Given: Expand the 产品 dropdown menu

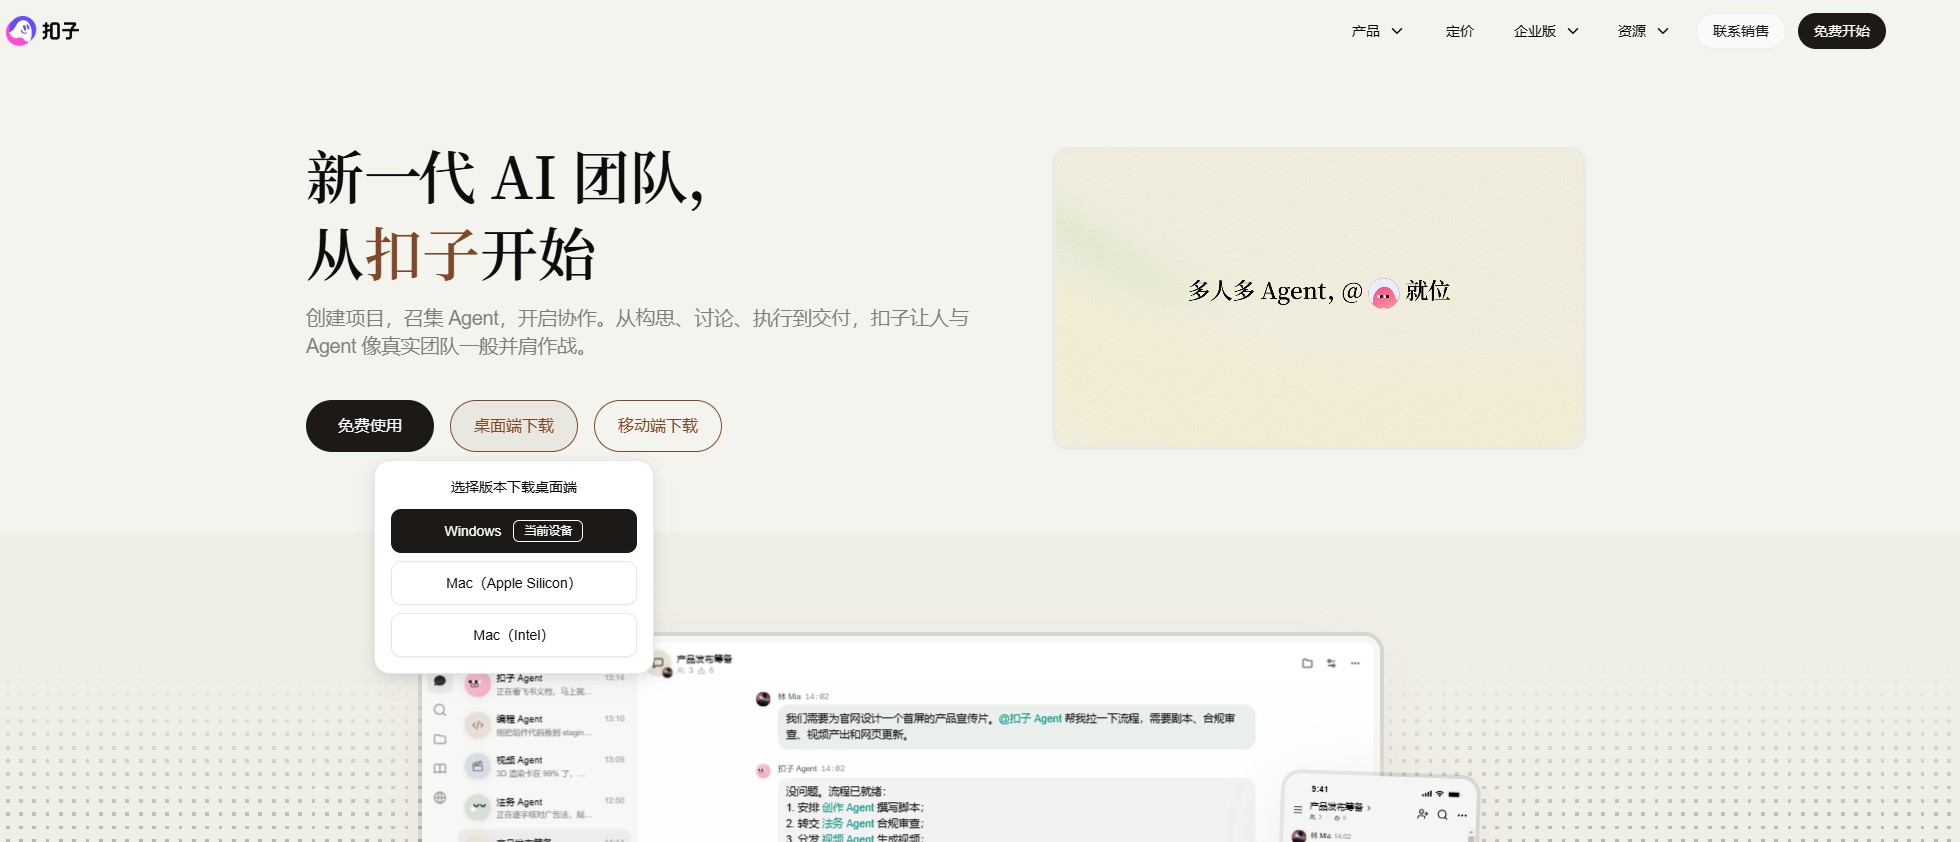Looking at the screenshot, I should pos(1377,31).
